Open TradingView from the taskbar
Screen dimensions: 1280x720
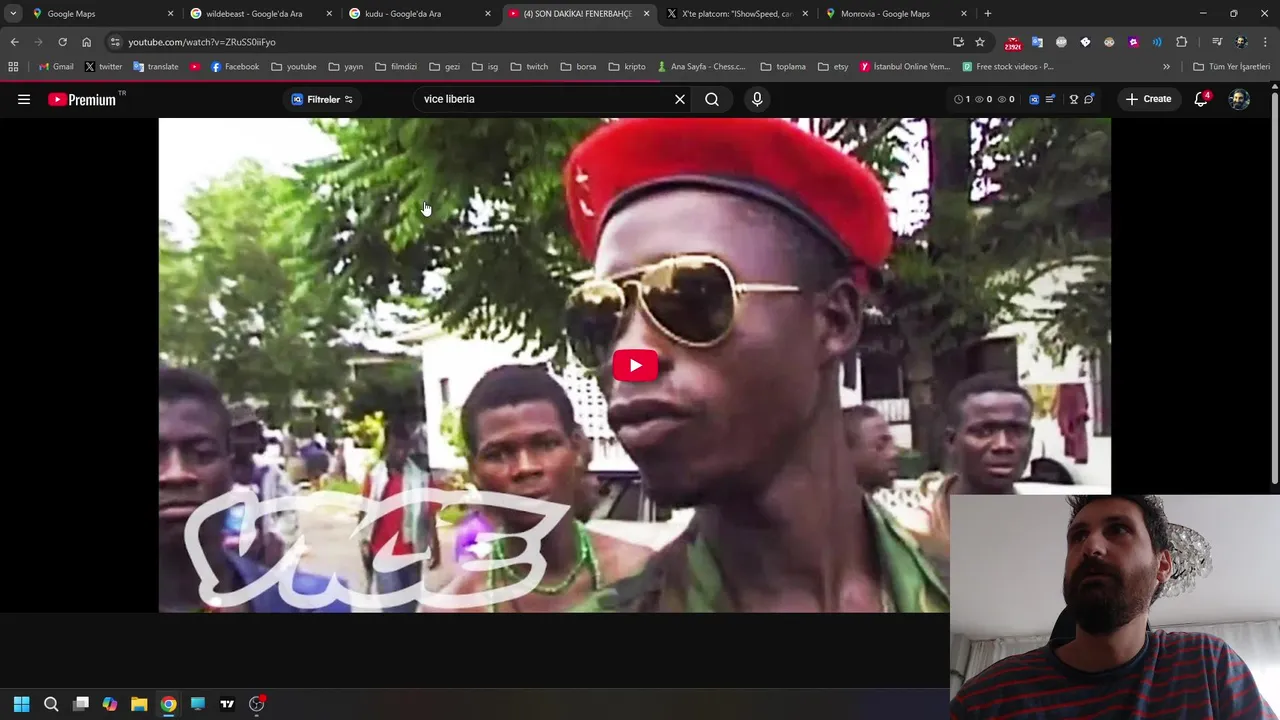[227, 704]
